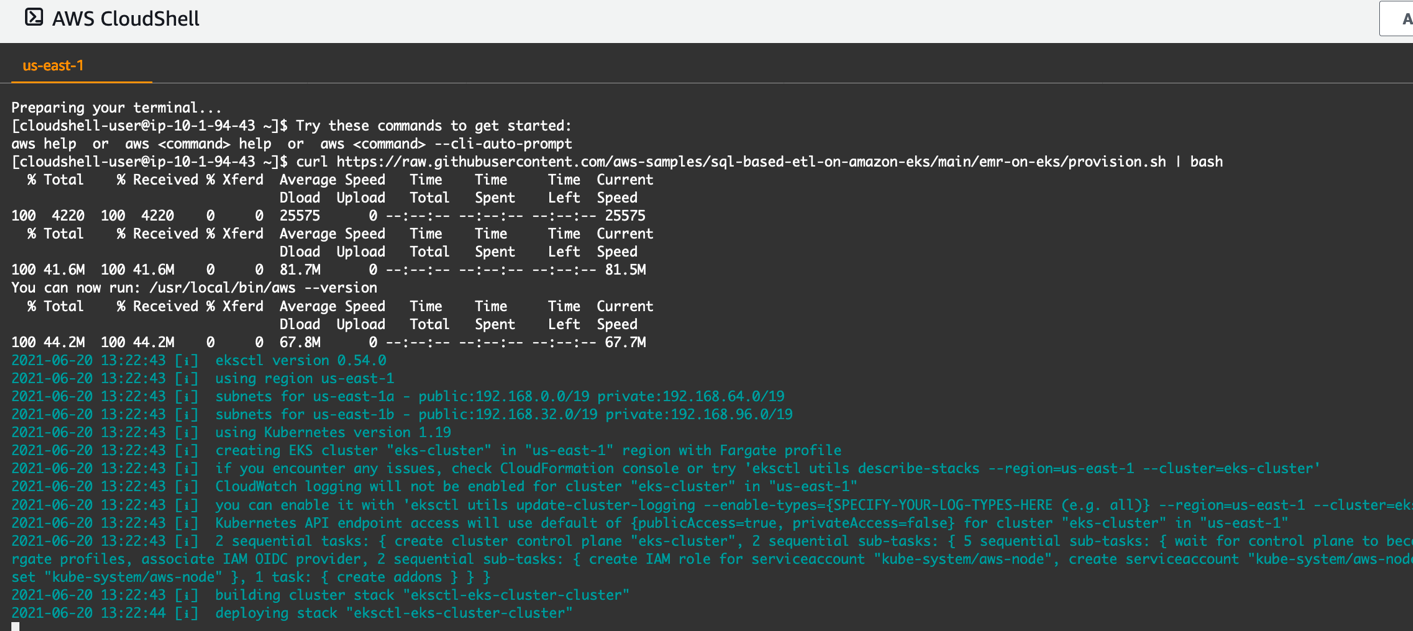The height and width of the screenshot is (631, 1413).
Task: Click the 'using region us-east-1' log line
Action: pyautogui.click(x=202, y=378)
